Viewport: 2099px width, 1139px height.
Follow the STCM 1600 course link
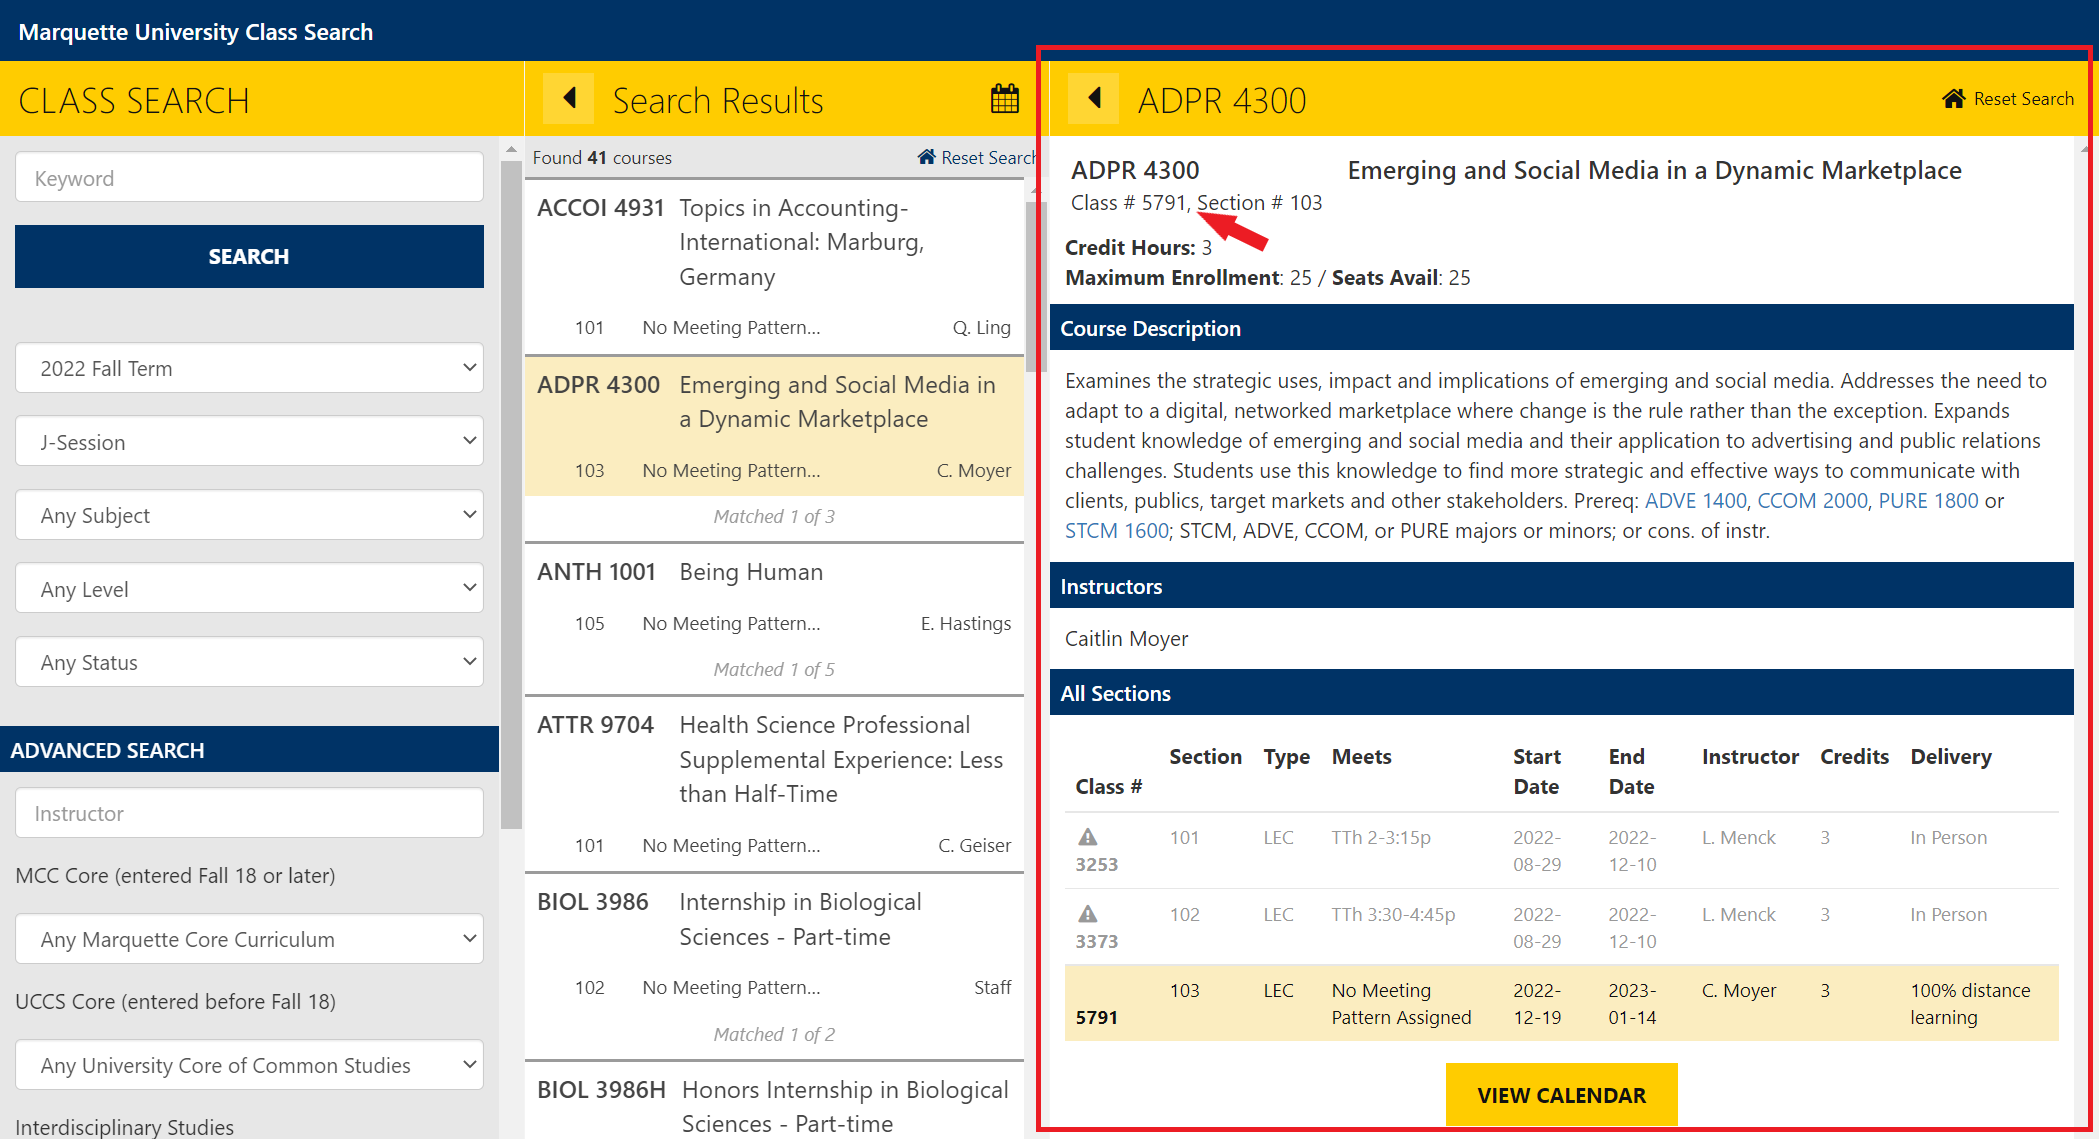(x=1116, y=531)
